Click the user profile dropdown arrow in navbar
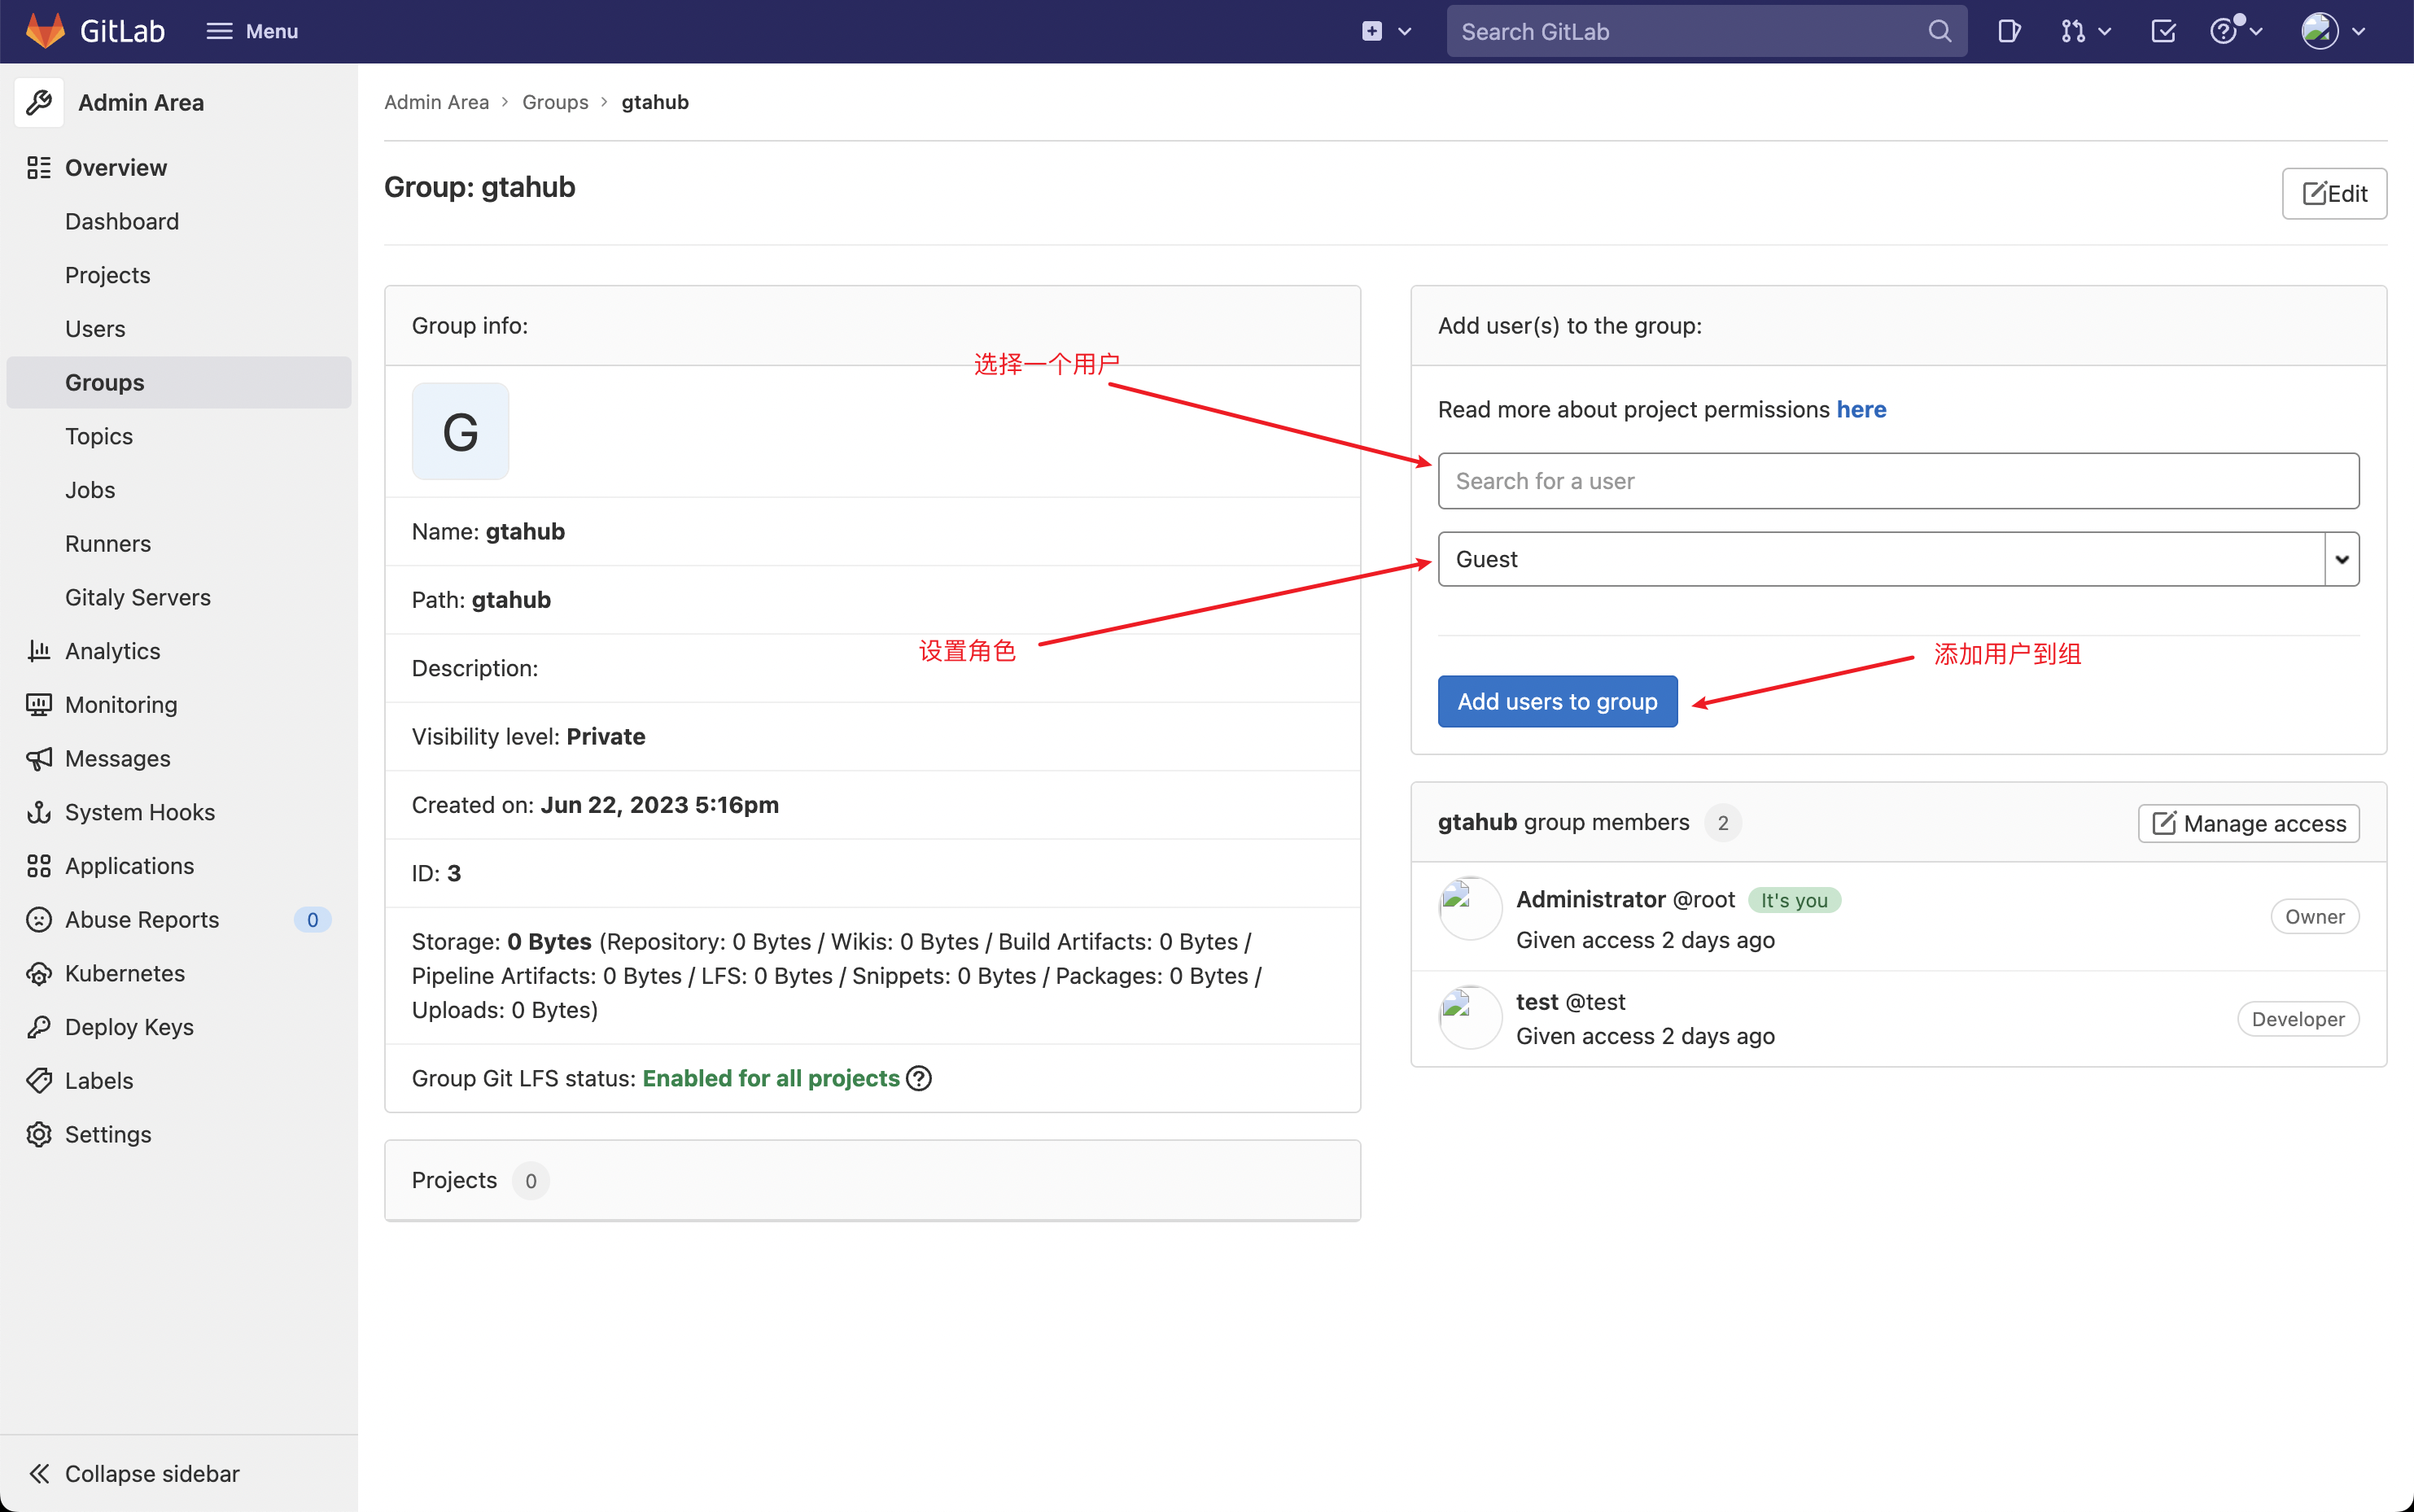 tap(2359, 32)
